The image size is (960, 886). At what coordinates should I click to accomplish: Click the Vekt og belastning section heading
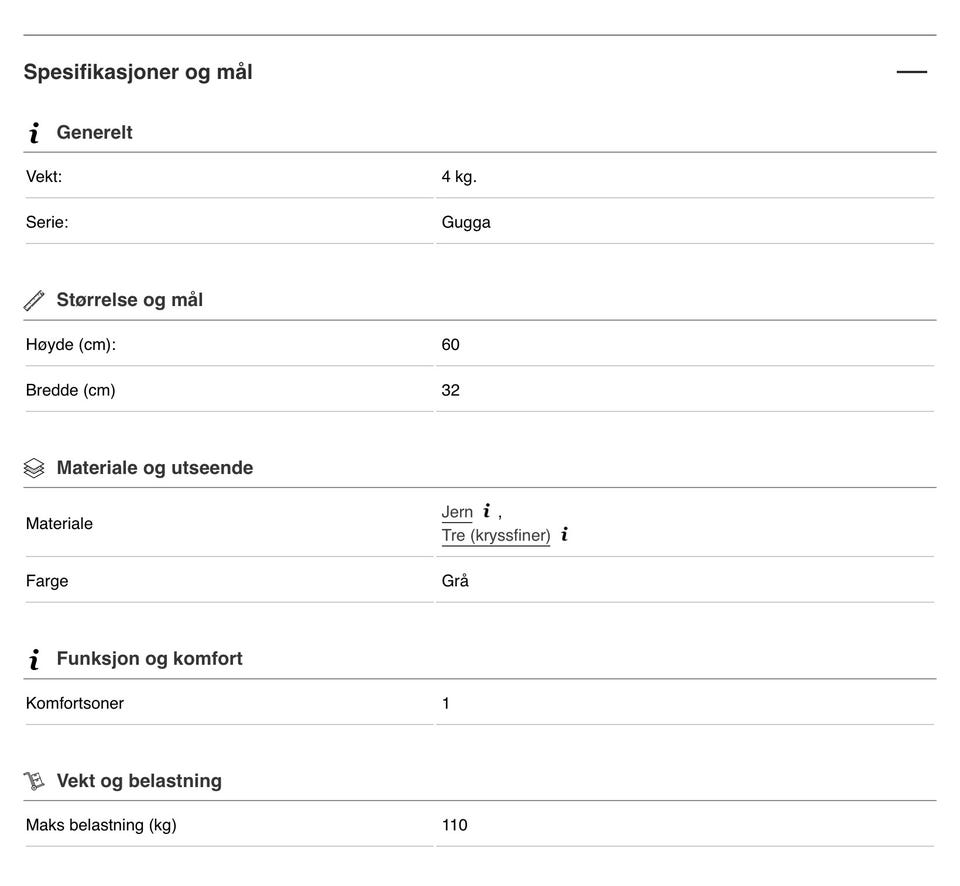pyautogui.click(x=139, y=781)
